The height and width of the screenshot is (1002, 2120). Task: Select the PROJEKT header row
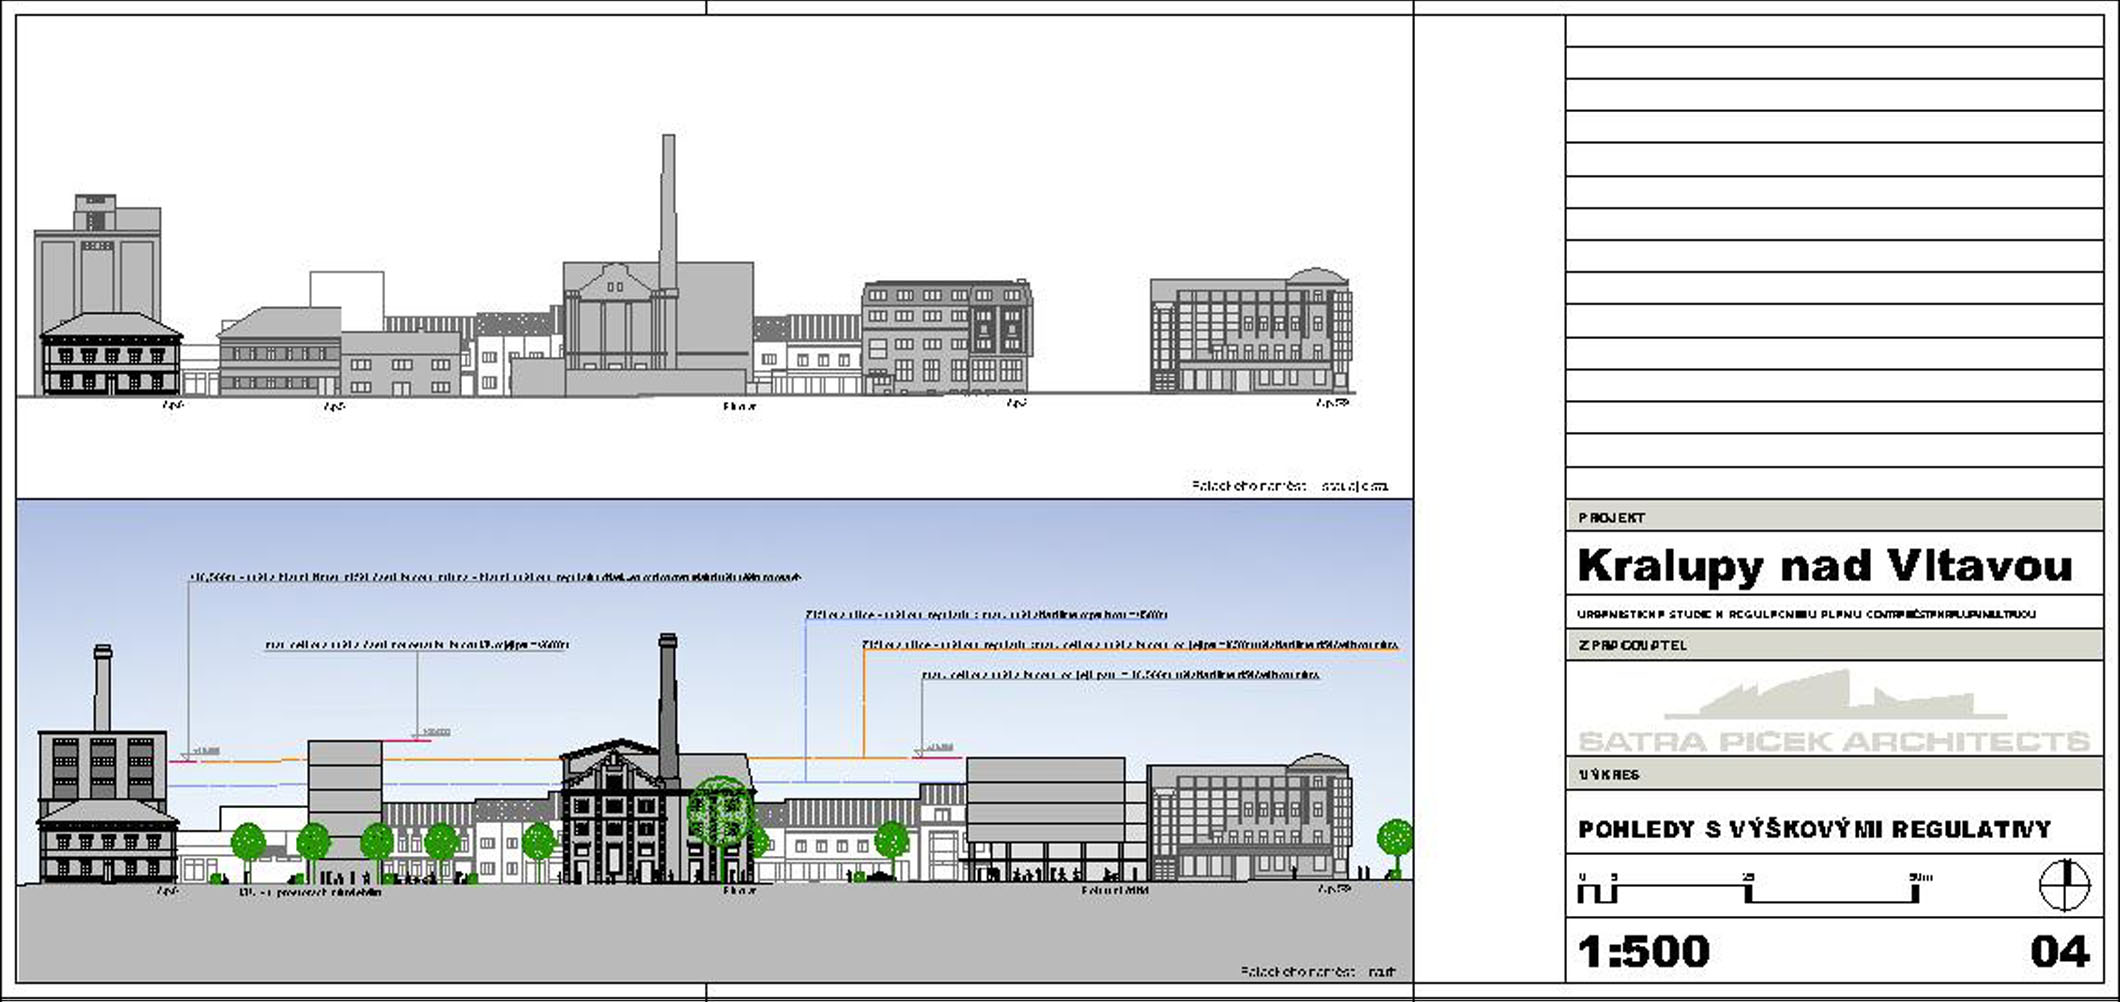(1834, 517)
